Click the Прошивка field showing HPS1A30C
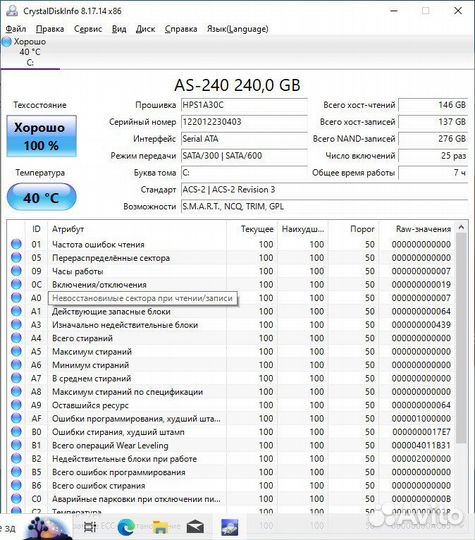 (244, 105)
